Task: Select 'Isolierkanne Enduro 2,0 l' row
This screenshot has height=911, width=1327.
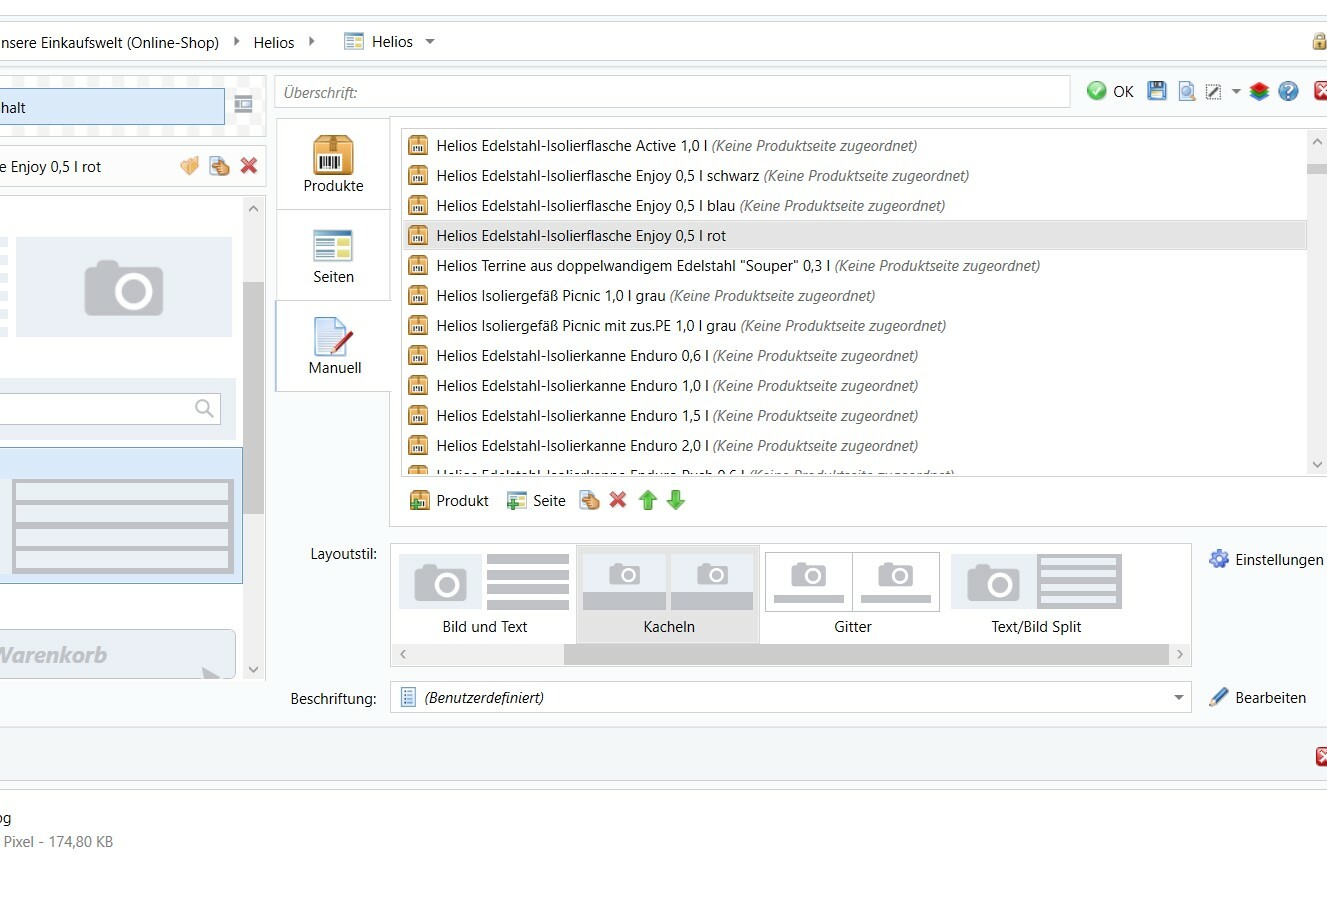Action: tap(855, 445)
